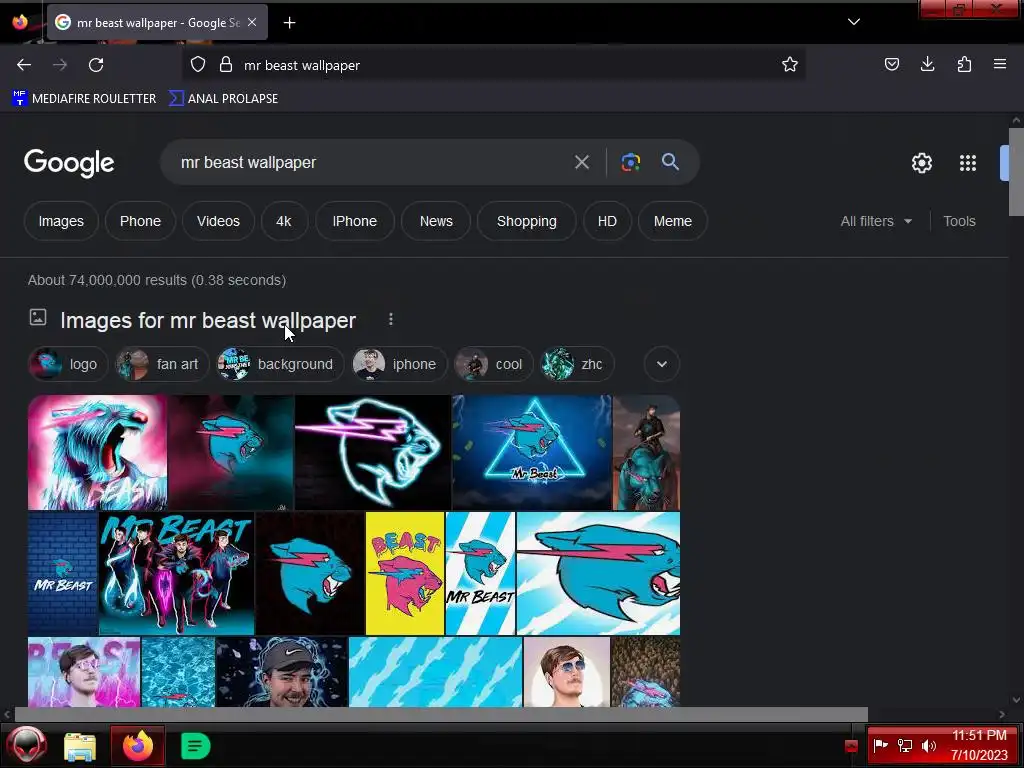Click the Google logo
The image size is (1024, 768).
pos(69,163)
